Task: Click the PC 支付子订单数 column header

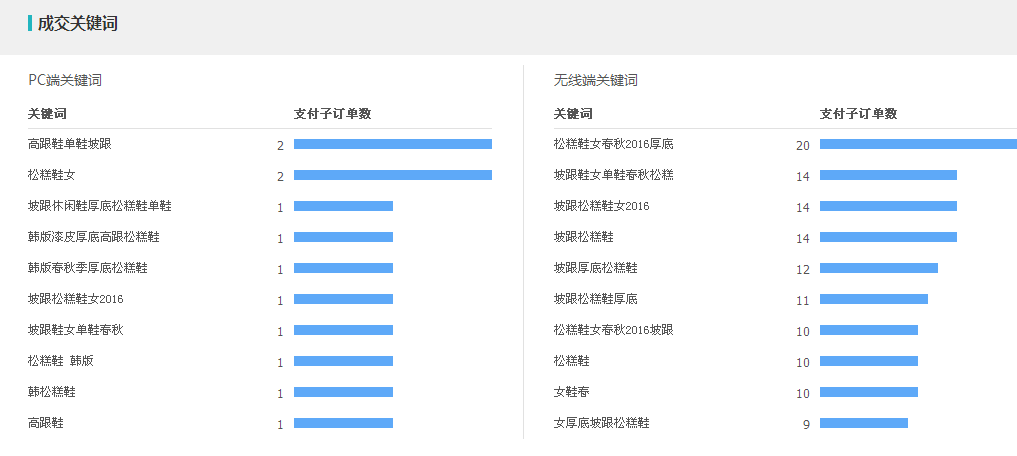Action: point(333,114)
